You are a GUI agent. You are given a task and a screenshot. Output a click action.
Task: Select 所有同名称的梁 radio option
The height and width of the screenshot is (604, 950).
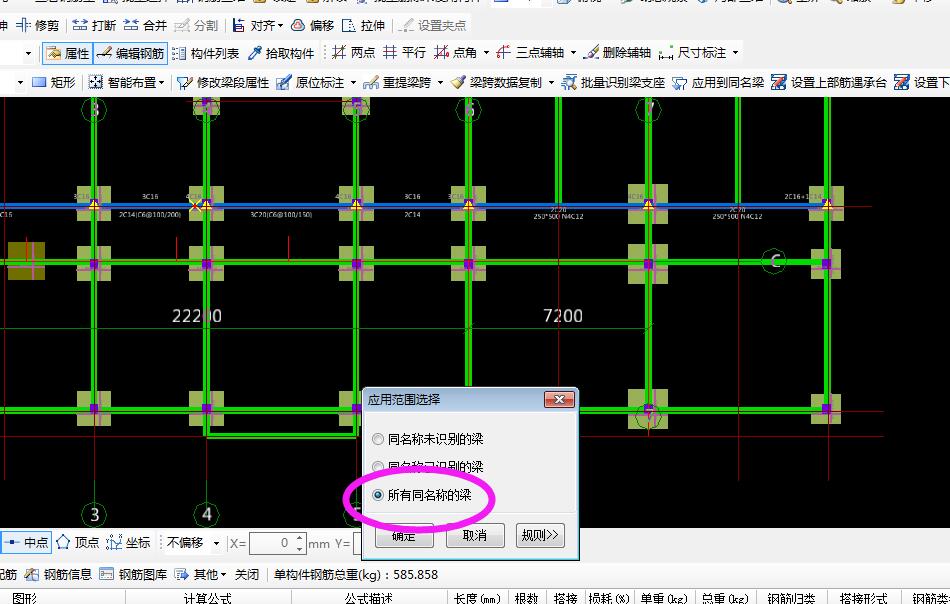[423, 495]
